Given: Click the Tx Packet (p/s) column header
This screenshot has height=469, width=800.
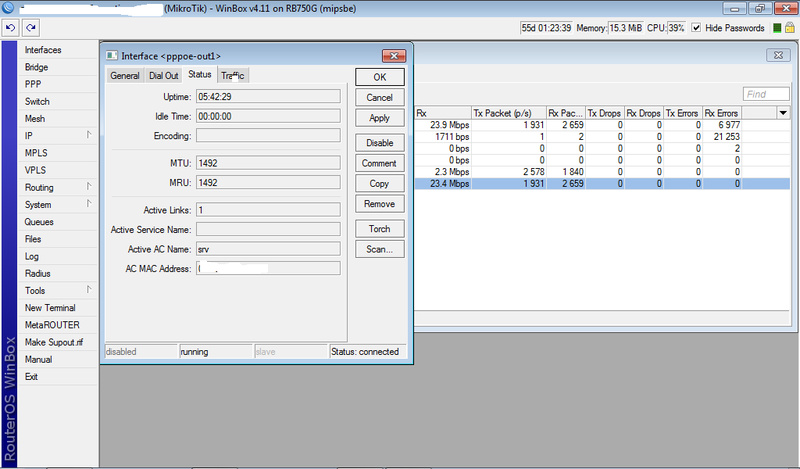Looking at the screenshot, I should (509, 113).
